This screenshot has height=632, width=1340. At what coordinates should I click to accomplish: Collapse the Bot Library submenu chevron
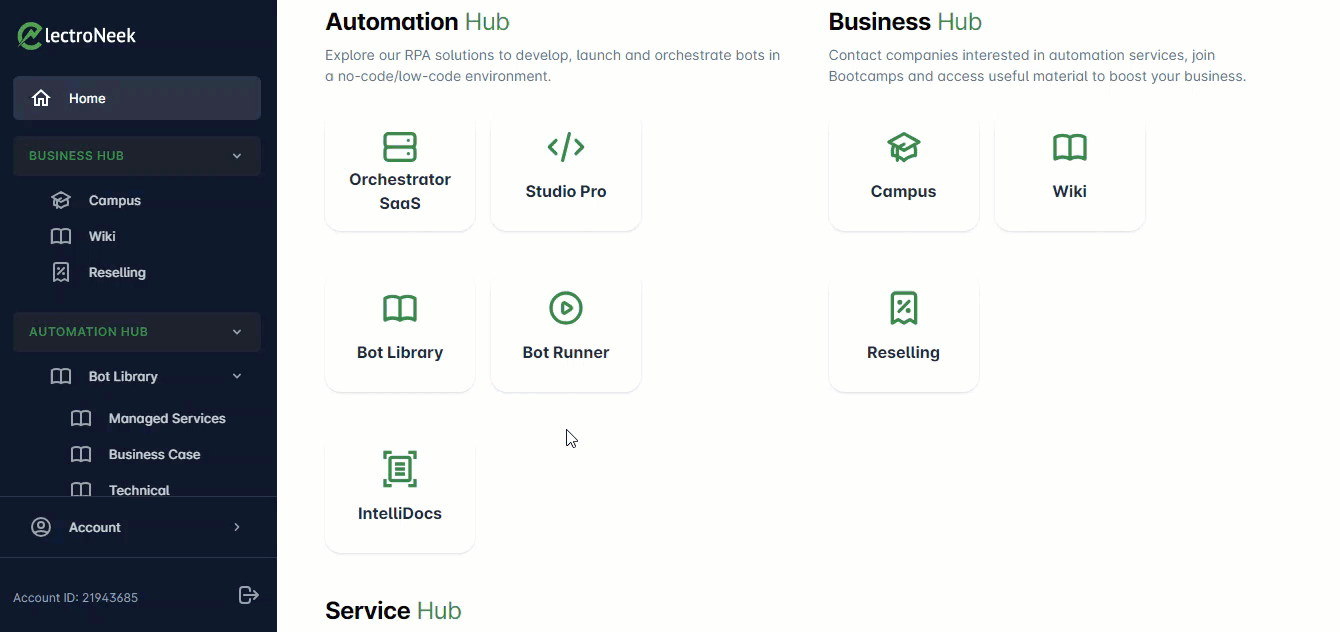pyautogui.click(x=237, y=376)
